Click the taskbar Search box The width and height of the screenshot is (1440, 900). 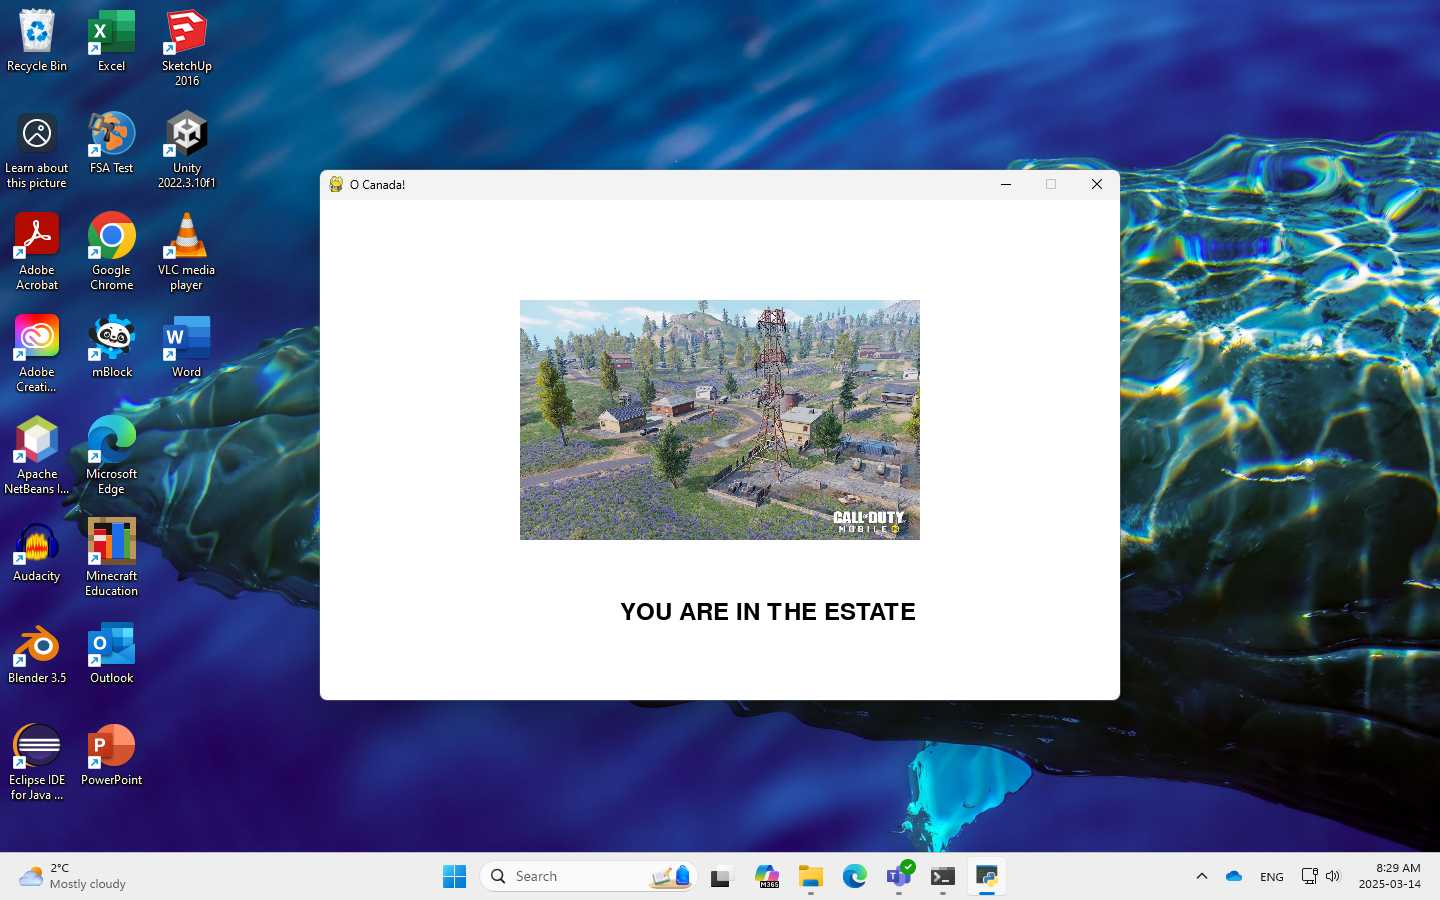589,876
